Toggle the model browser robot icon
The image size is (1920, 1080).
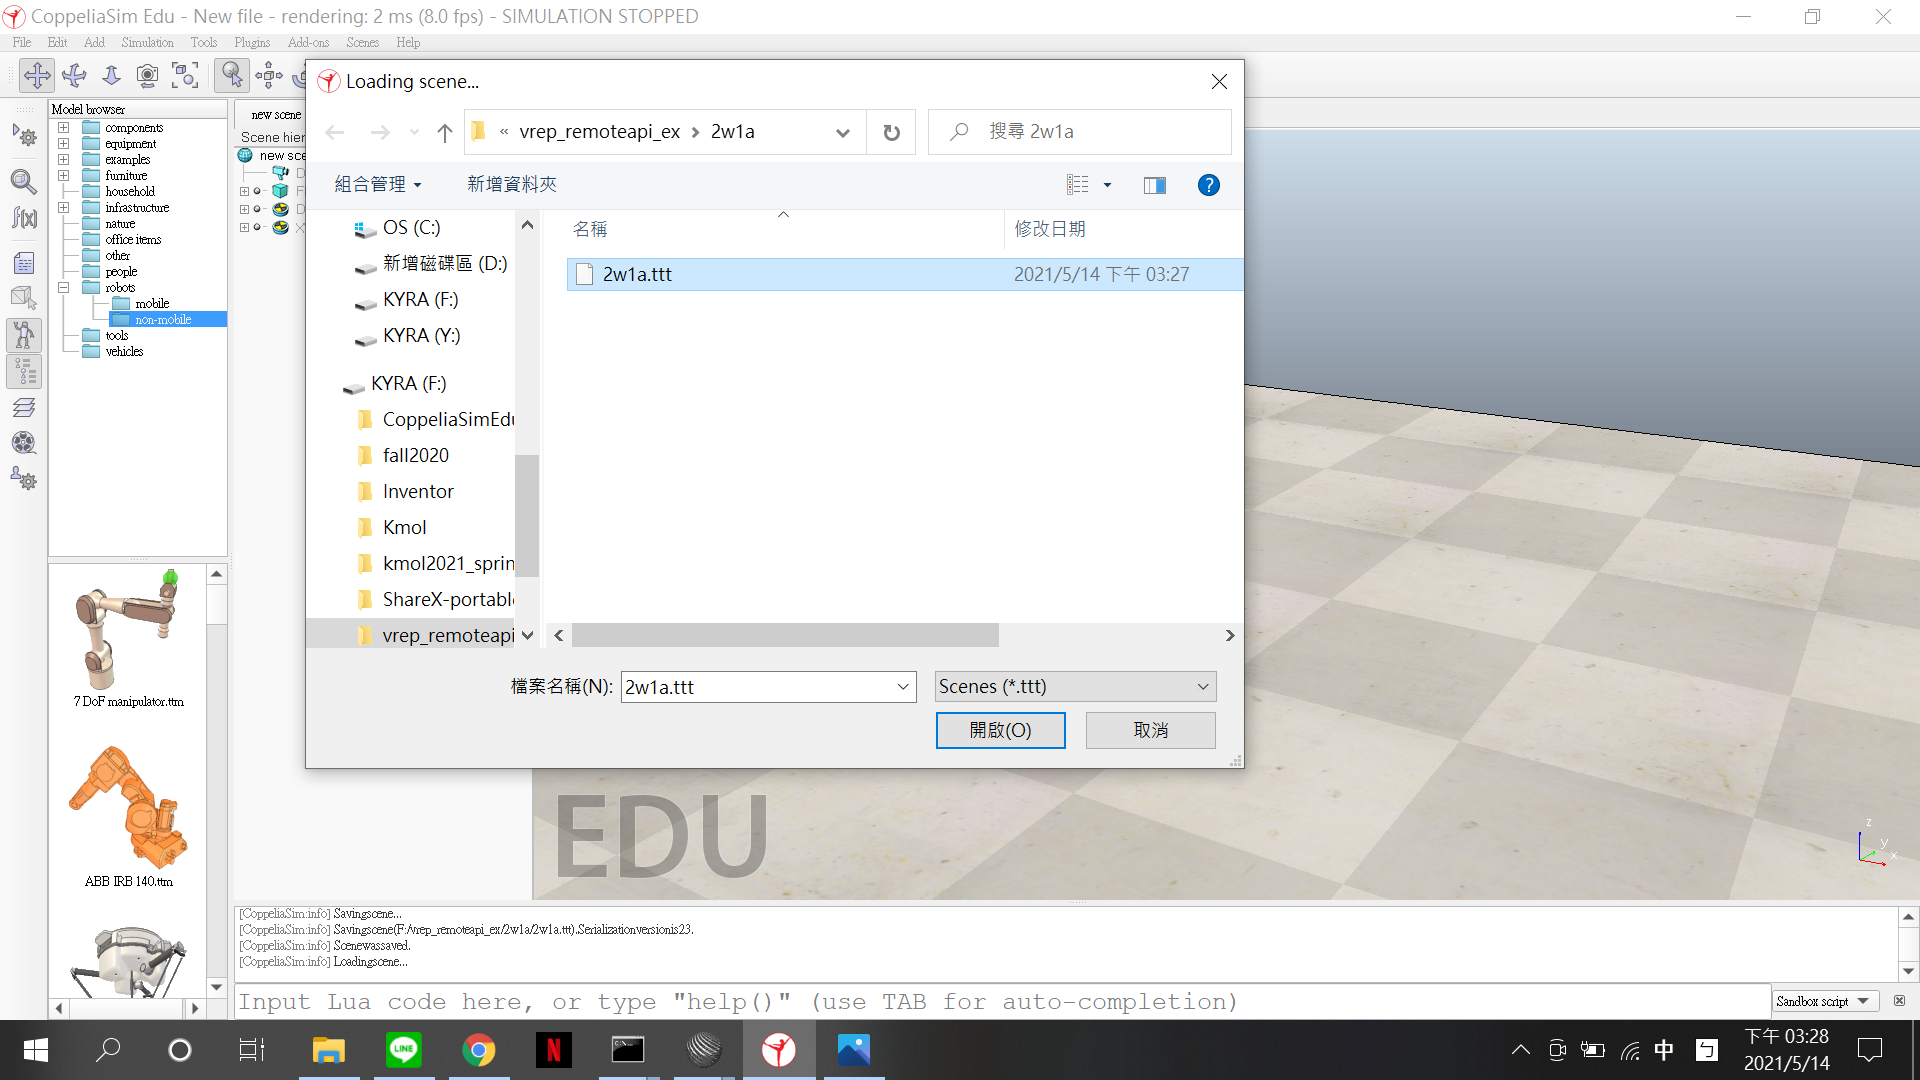(24, 335)
